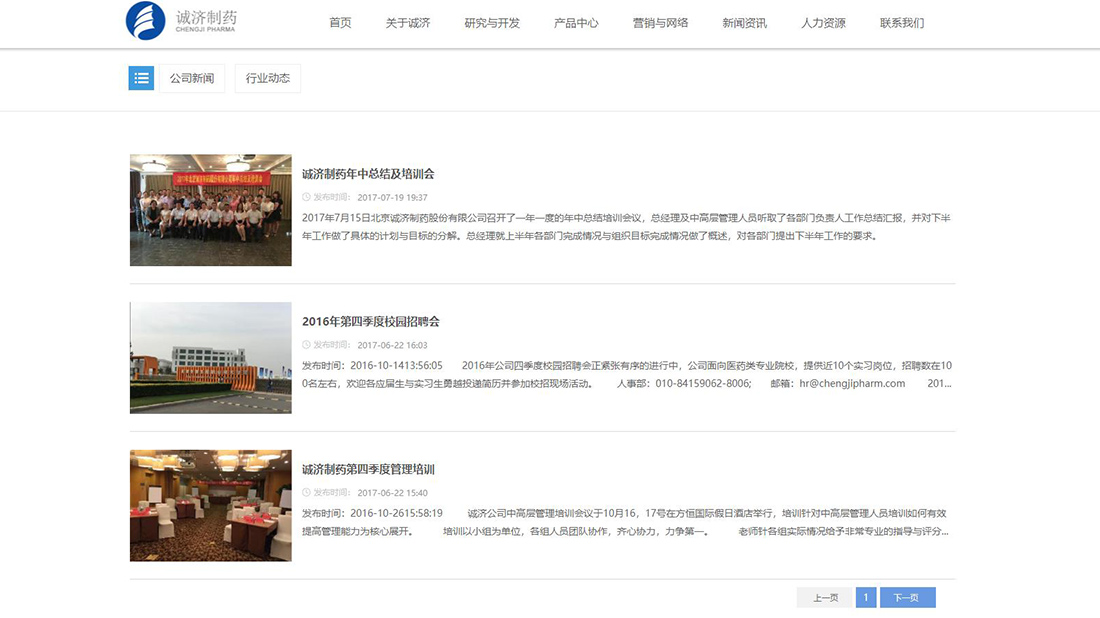1100x618 pixels.
Task: Select the 公司新闻 tab
Action: 192,78
